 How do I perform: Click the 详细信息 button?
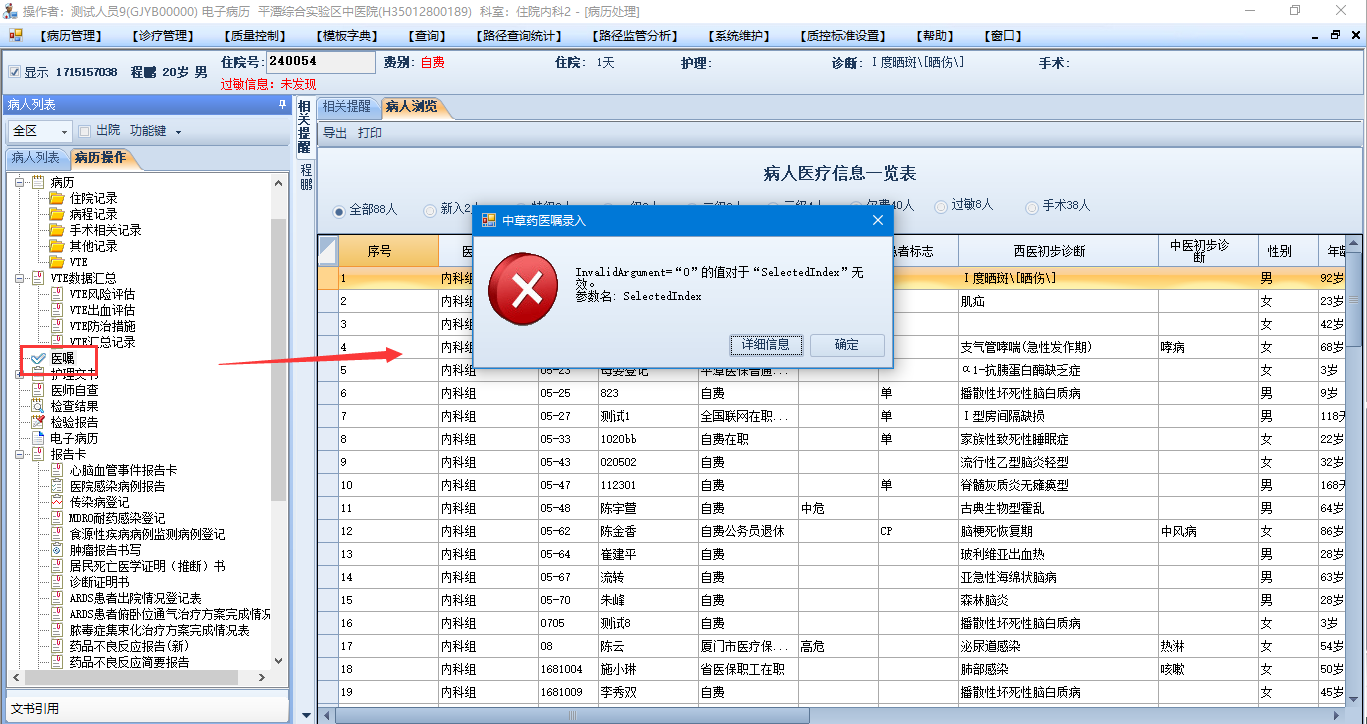coord(766,345)
